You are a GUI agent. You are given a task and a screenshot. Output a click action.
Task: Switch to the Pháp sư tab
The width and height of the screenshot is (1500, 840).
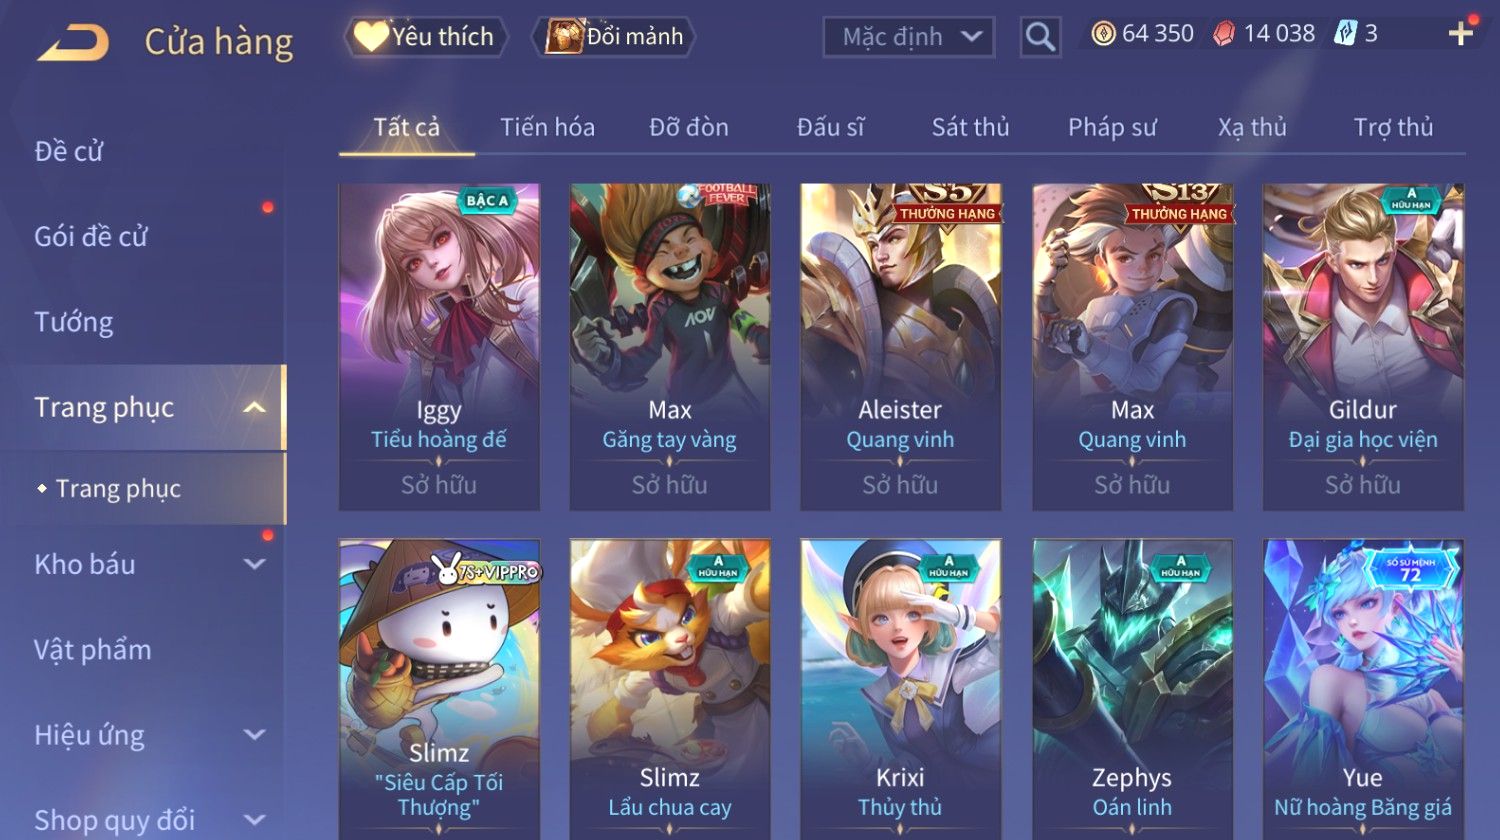1112,127
